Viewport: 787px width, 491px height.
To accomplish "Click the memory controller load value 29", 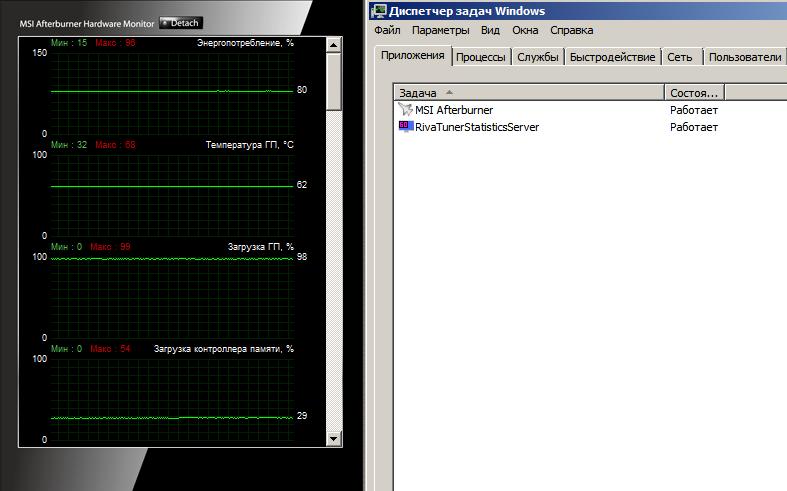I will point(302,416).
